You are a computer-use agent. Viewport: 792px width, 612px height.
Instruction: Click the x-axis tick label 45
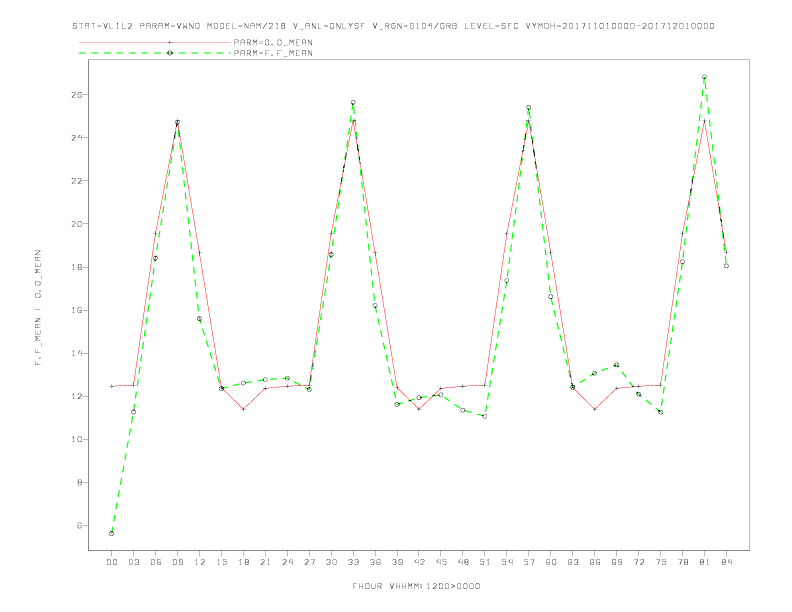[441, 562]
